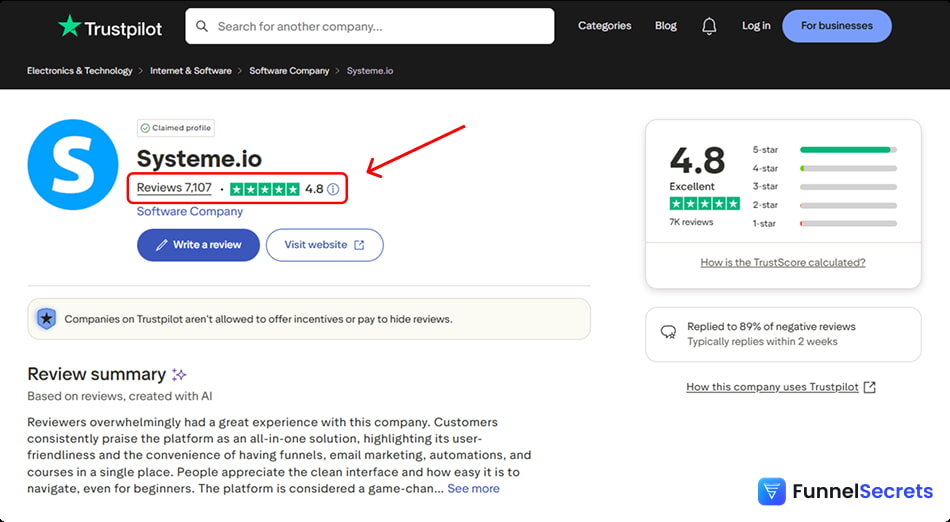Viewport: 950px width, 522px height.
Task: Open How is the TrustScore calculated link
Action: (783, 262)
